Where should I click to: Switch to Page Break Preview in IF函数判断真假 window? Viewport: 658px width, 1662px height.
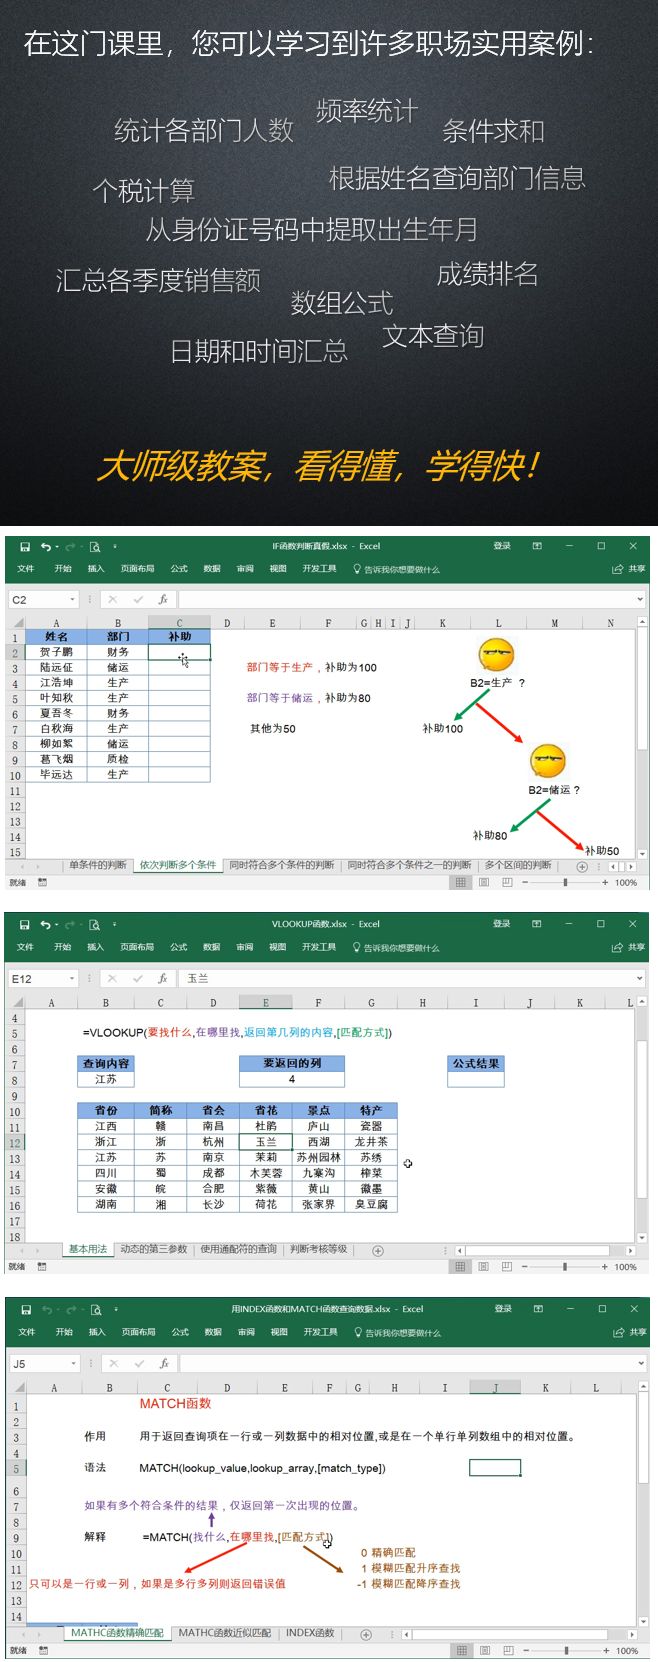(507, 882)
